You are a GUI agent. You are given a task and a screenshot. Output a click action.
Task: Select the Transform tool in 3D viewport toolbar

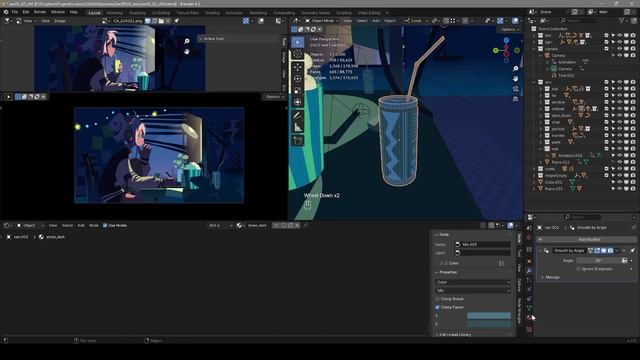pos(298,102)
